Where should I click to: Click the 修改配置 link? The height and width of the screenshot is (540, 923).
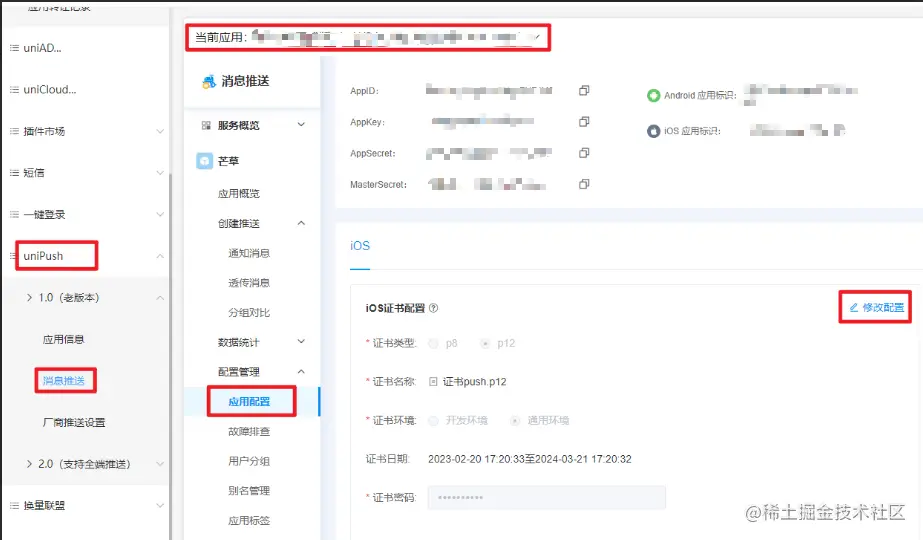[876, 307]
